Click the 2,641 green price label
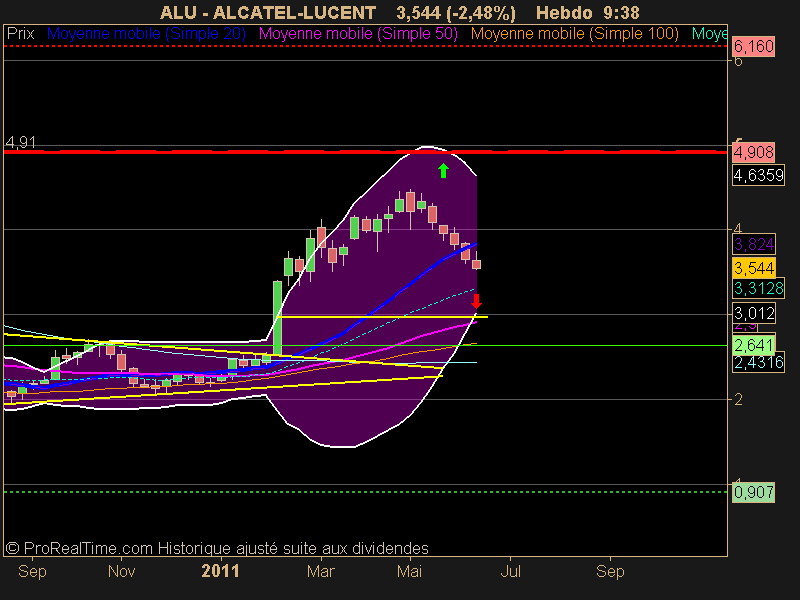Screen dimensions: 800x600 click(754, 345)
